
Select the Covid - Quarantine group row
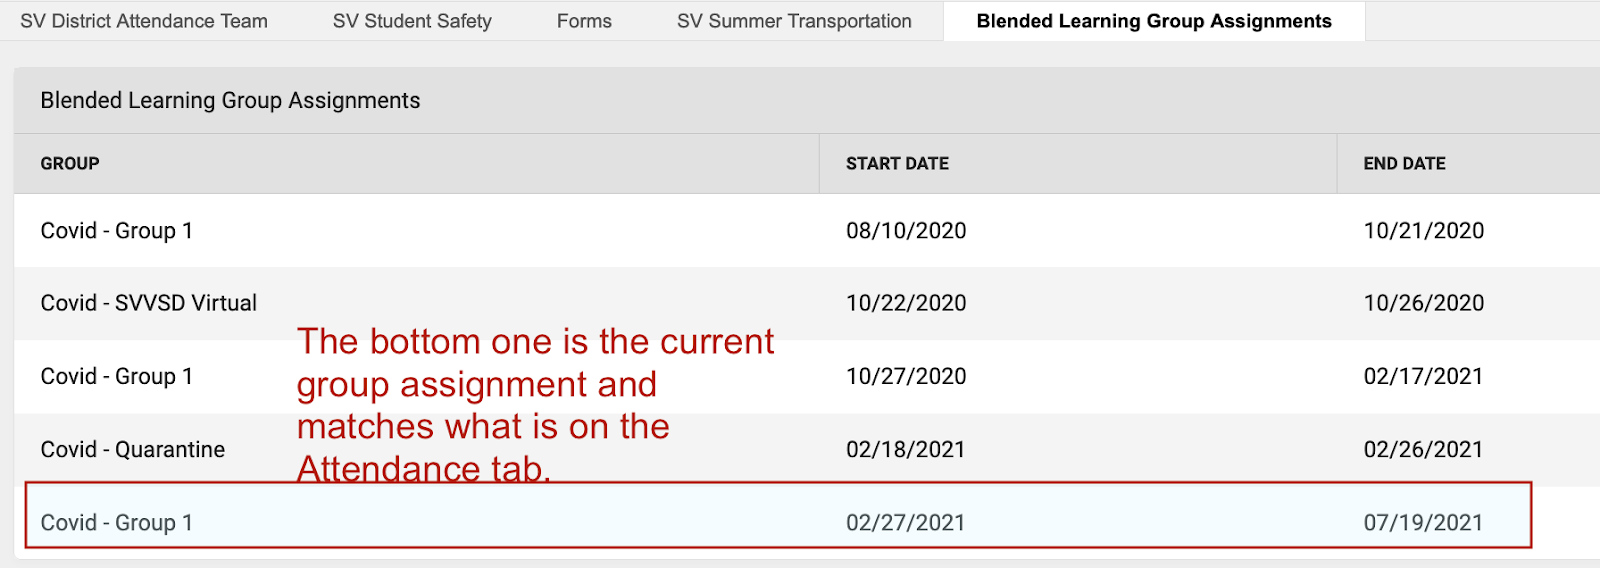[x=133, y=450]
